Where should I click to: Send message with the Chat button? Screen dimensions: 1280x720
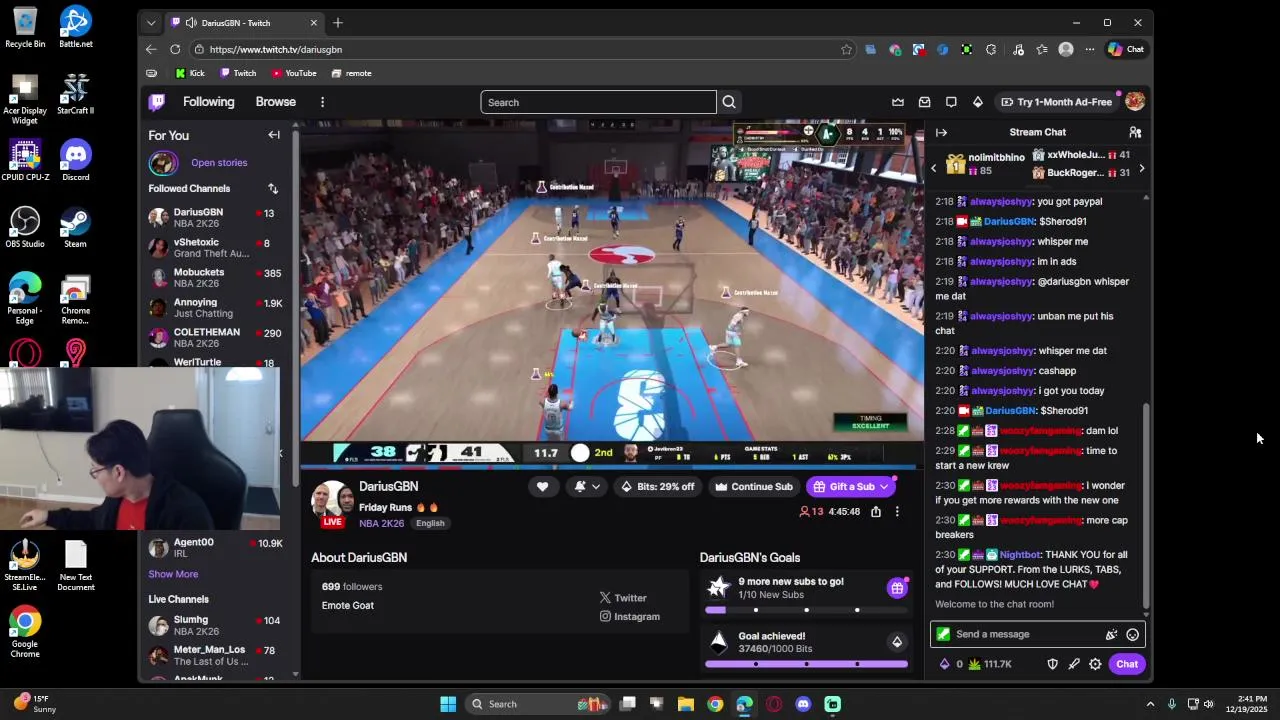(1127, 664)
